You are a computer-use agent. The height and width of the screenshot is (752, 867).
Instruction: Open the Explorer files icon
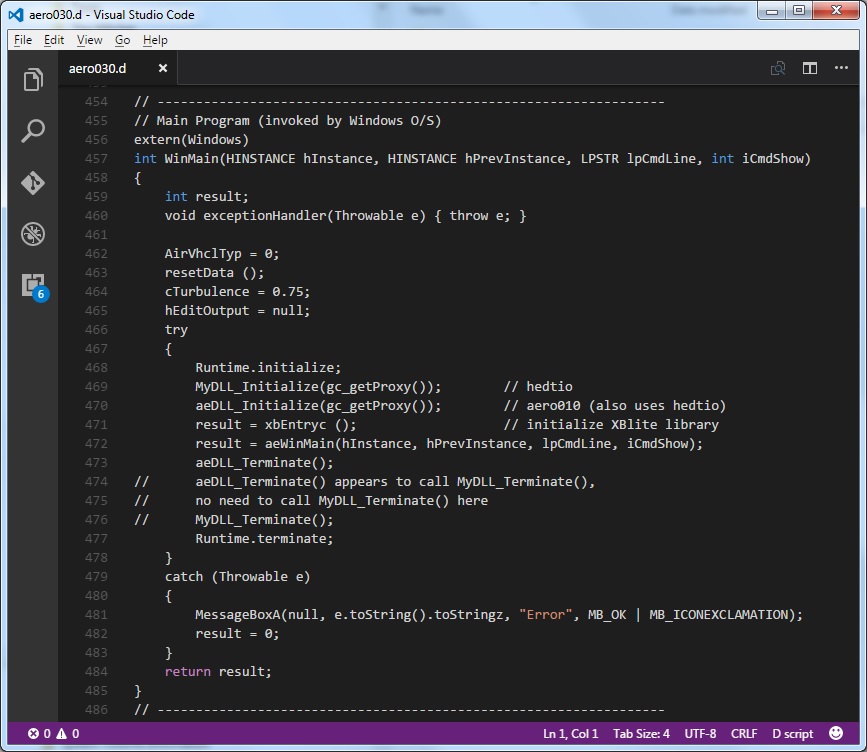[x=33, y=80]
